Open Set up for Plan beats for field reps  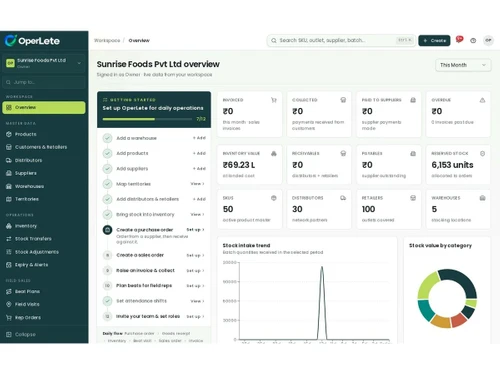coord(195,286)
